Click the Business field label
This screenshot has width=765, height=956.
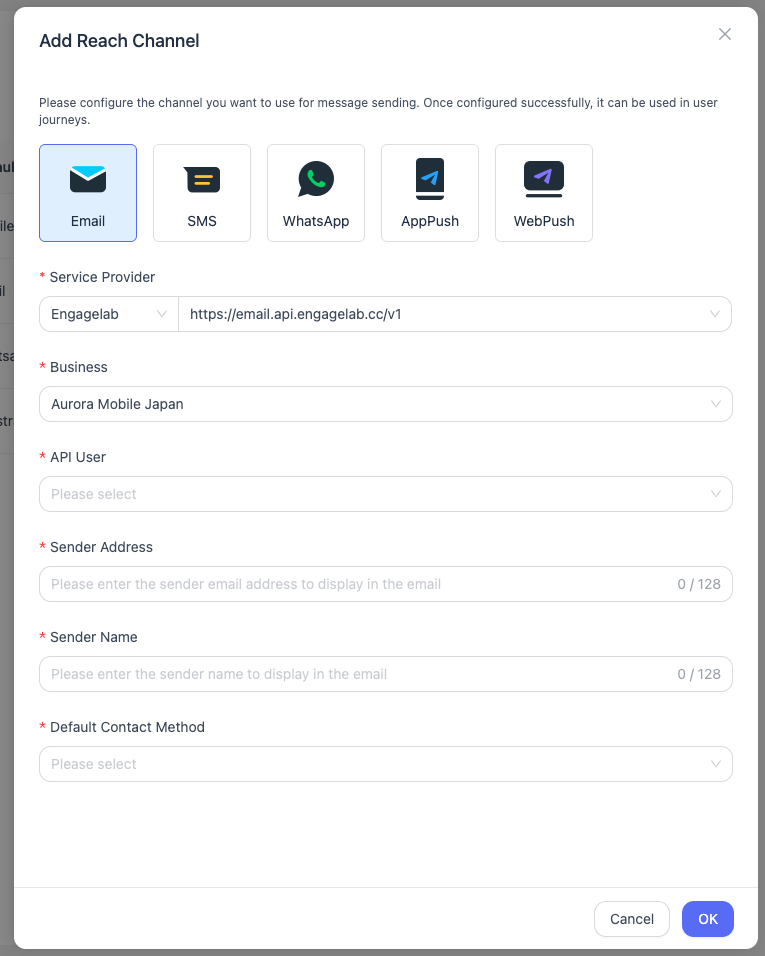pos(79,367)
